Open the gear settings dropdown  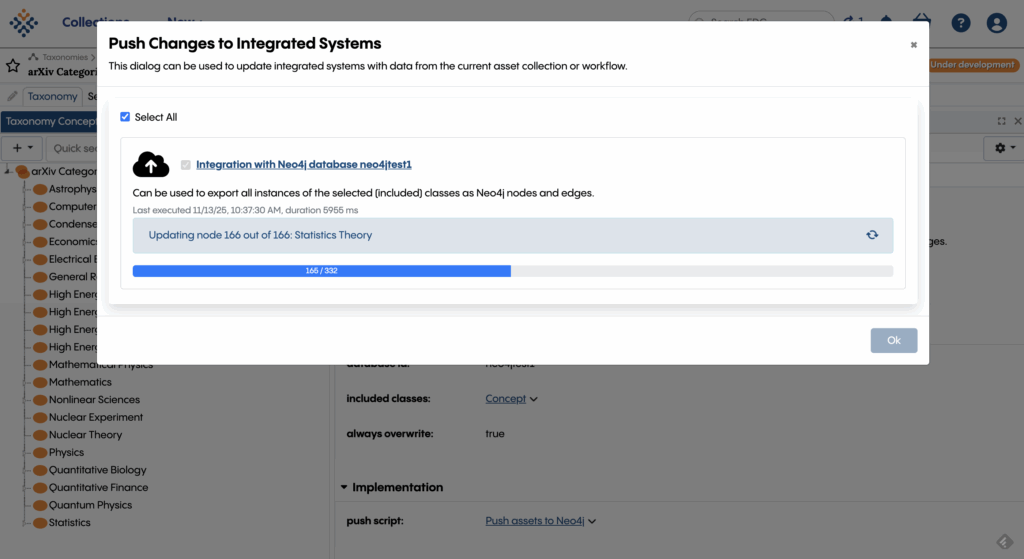pyautogui.click(x=1001, y=148)
